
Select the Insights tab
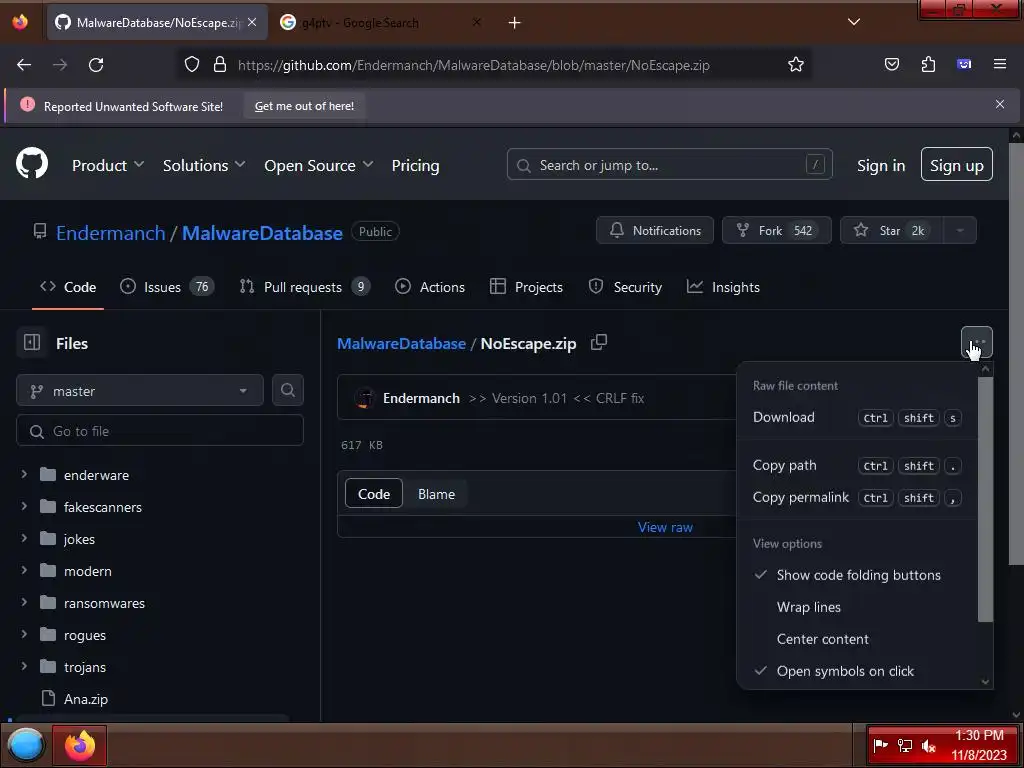[723, 287]
